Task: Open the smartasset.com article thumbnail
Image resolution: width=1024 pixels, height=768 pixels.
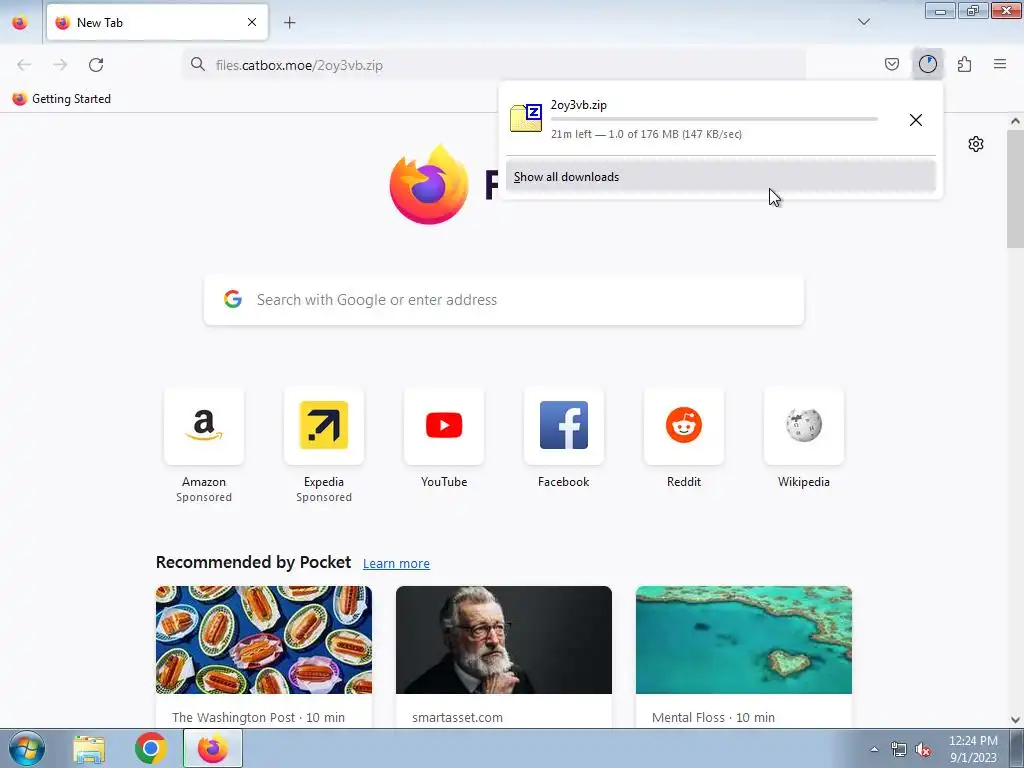Action: [x=504, y=640]
